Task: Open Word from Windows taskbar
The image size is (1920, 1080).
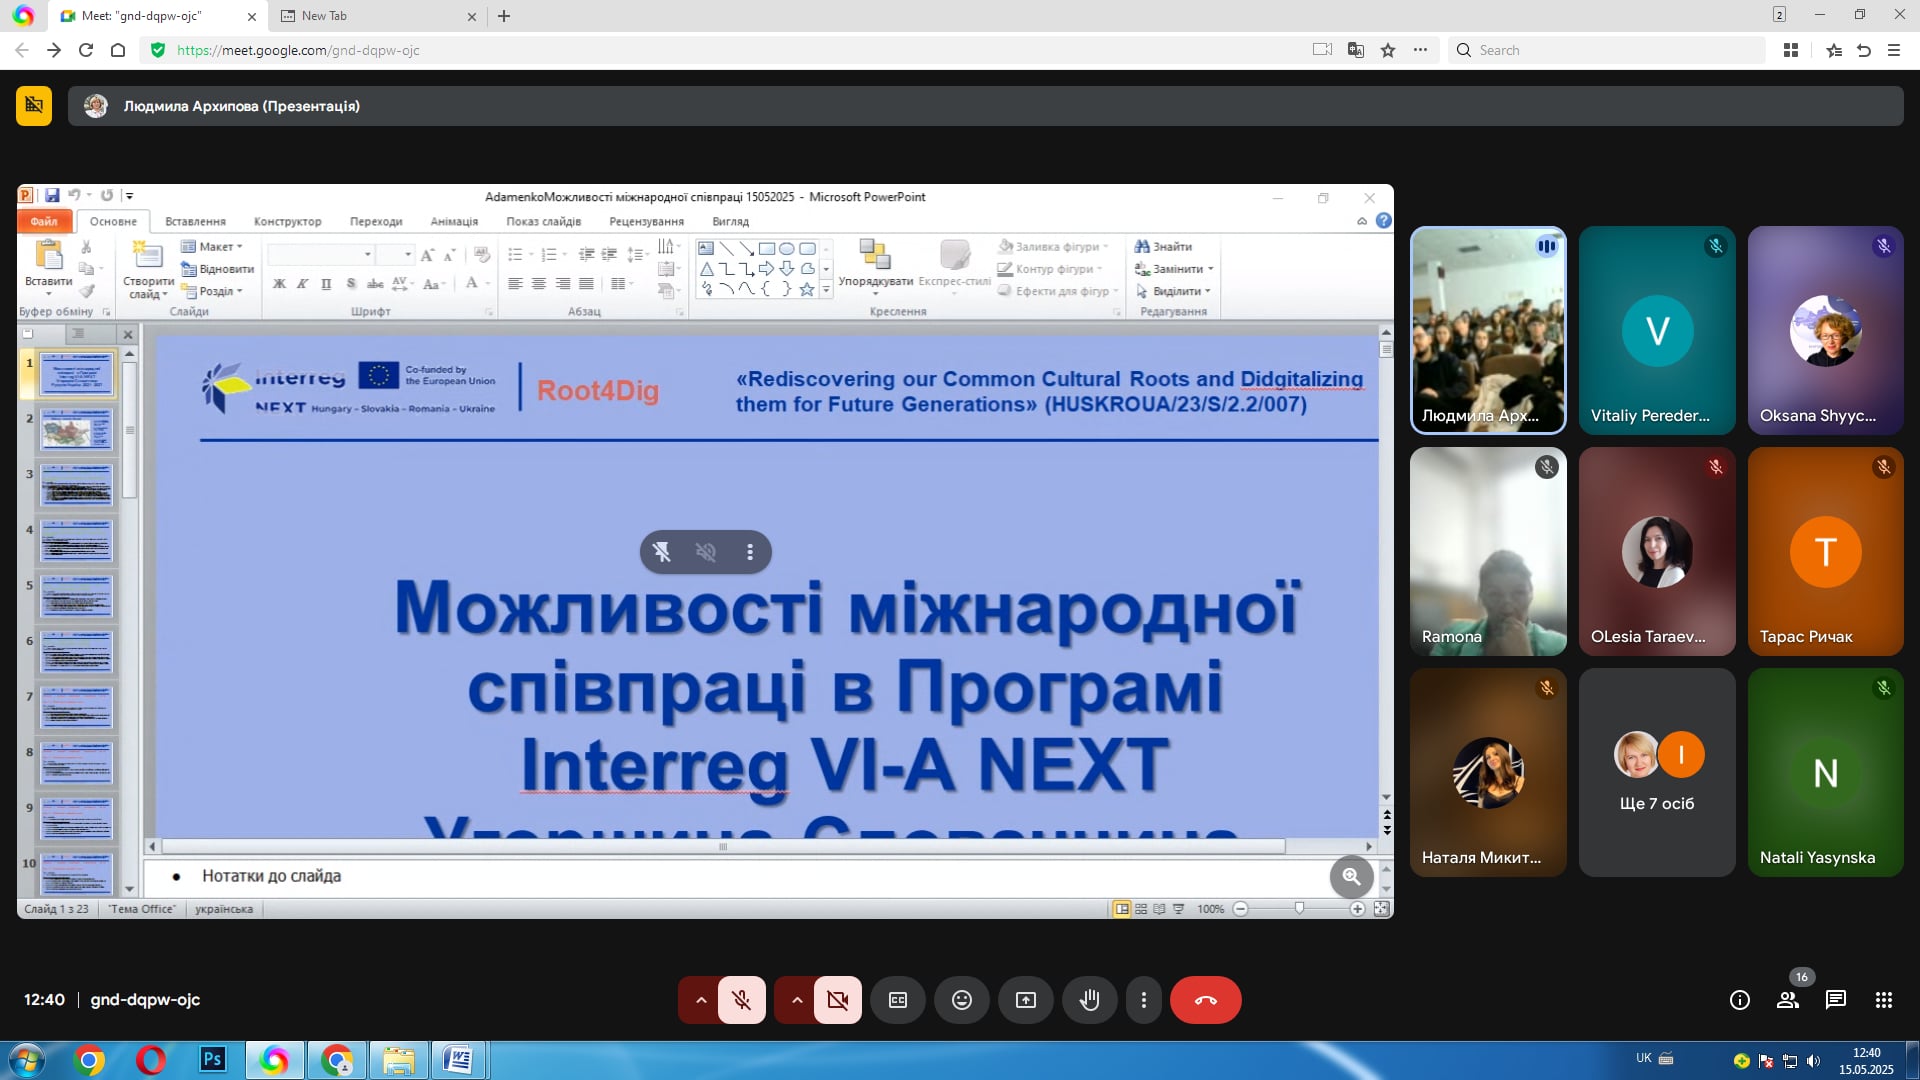Action: (x=458, y=1060)
